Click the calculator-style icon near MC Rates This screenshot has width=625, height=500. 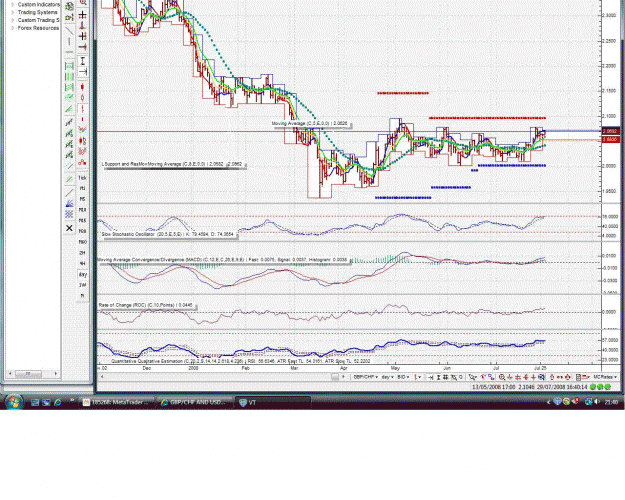pos(578,377)
